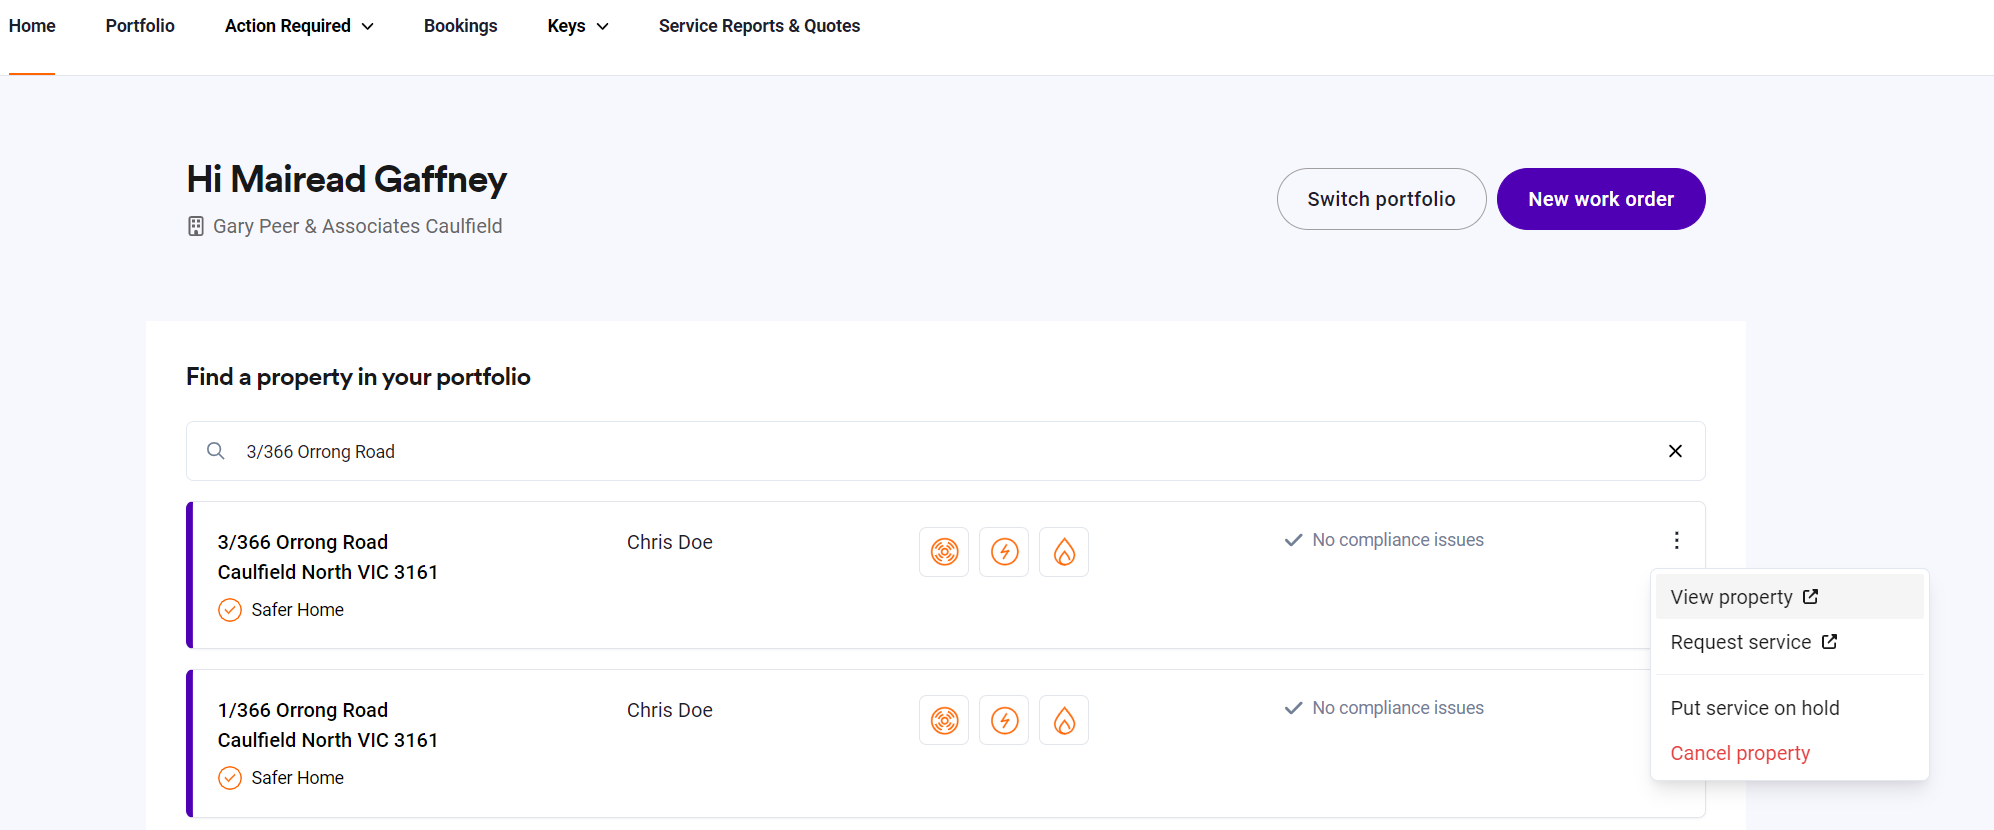Click the search magnifier icon
The image size is (1994, 830).
point(216,451)
